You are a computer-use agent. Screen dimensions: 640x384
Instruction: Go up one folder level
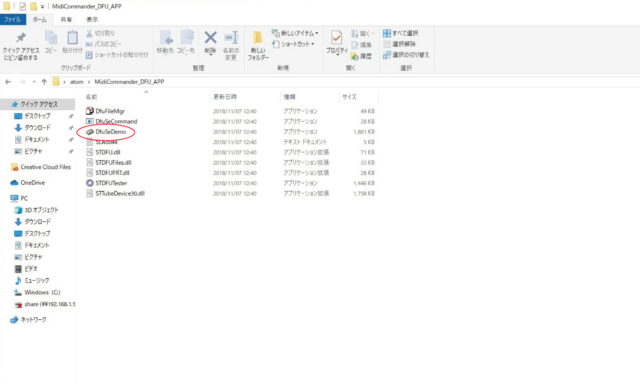point(44,82)
